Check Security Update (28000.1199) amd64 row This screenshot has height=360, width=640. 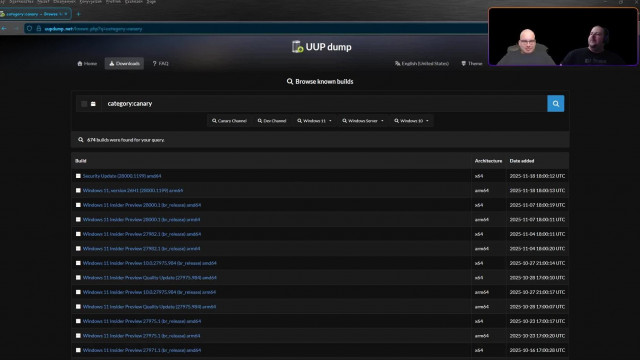78,176
